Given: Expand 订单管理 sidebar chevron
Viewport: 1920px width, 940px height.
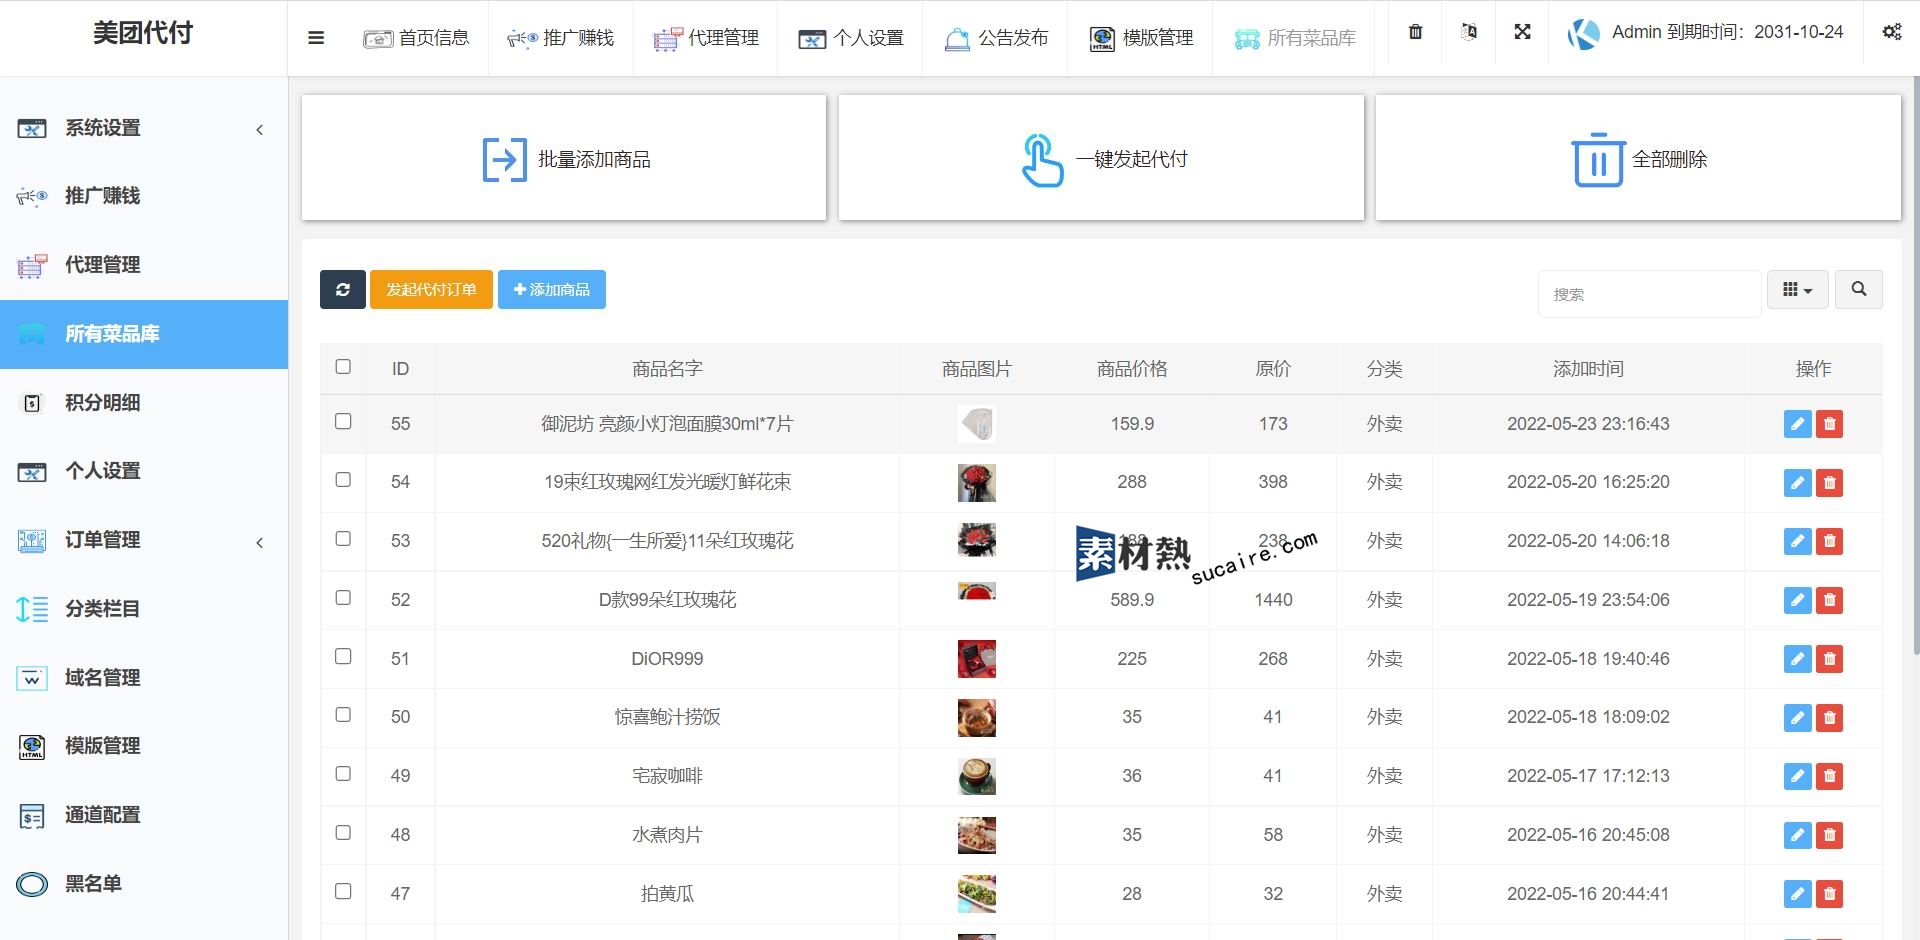Looking at the screenshot, I should tap(260, 543).
